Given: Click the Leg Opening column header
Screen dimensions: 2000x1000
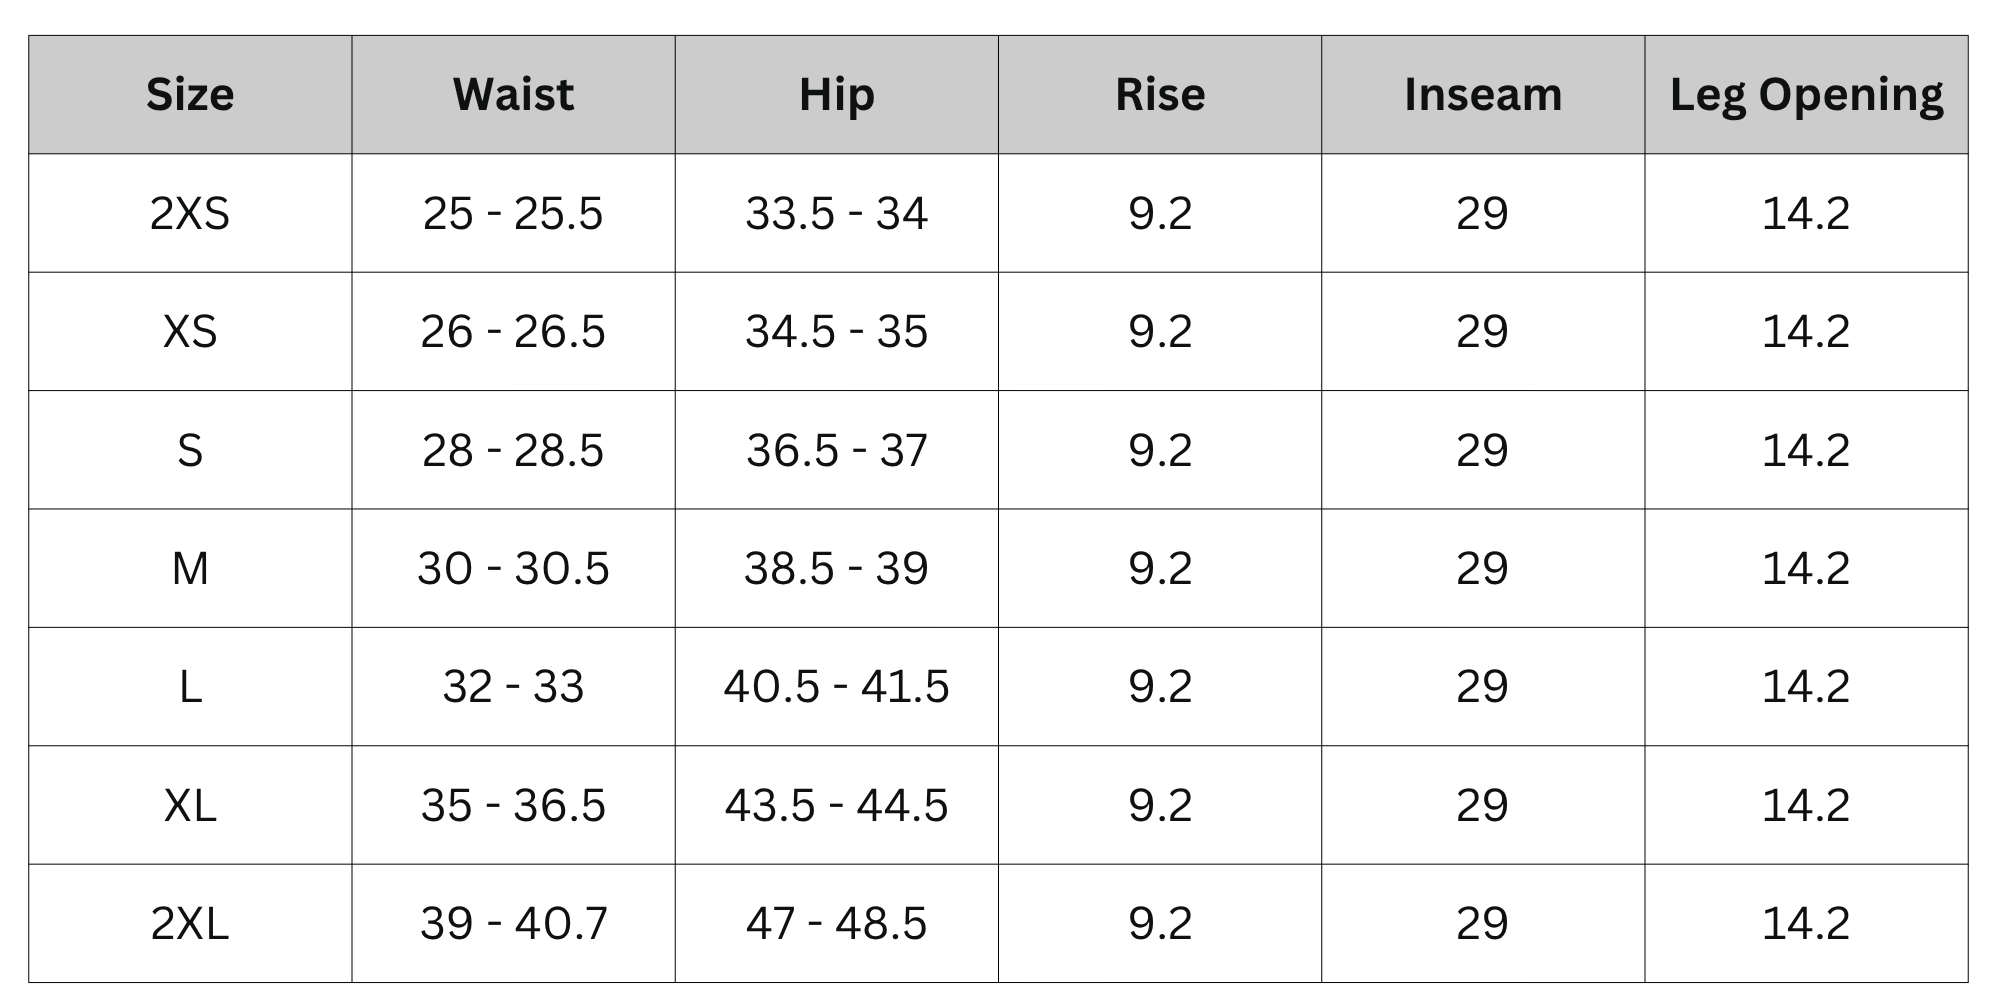Looking at the screenshot, I should (1806, 95).
